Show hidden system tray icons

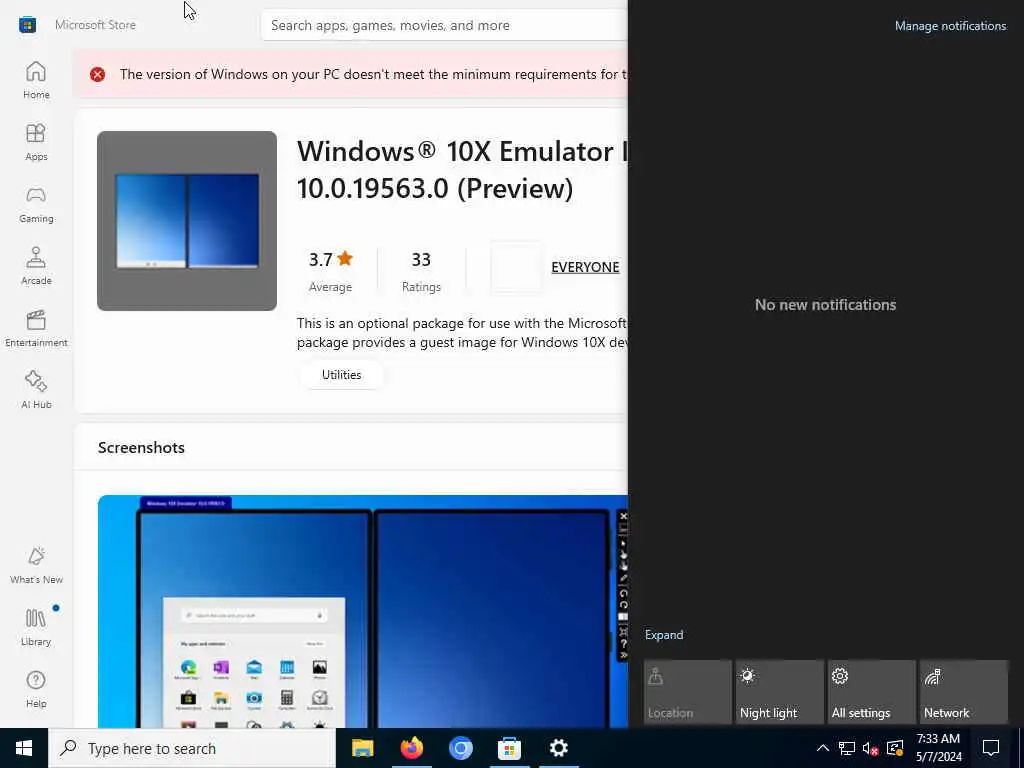coord(823,748)
